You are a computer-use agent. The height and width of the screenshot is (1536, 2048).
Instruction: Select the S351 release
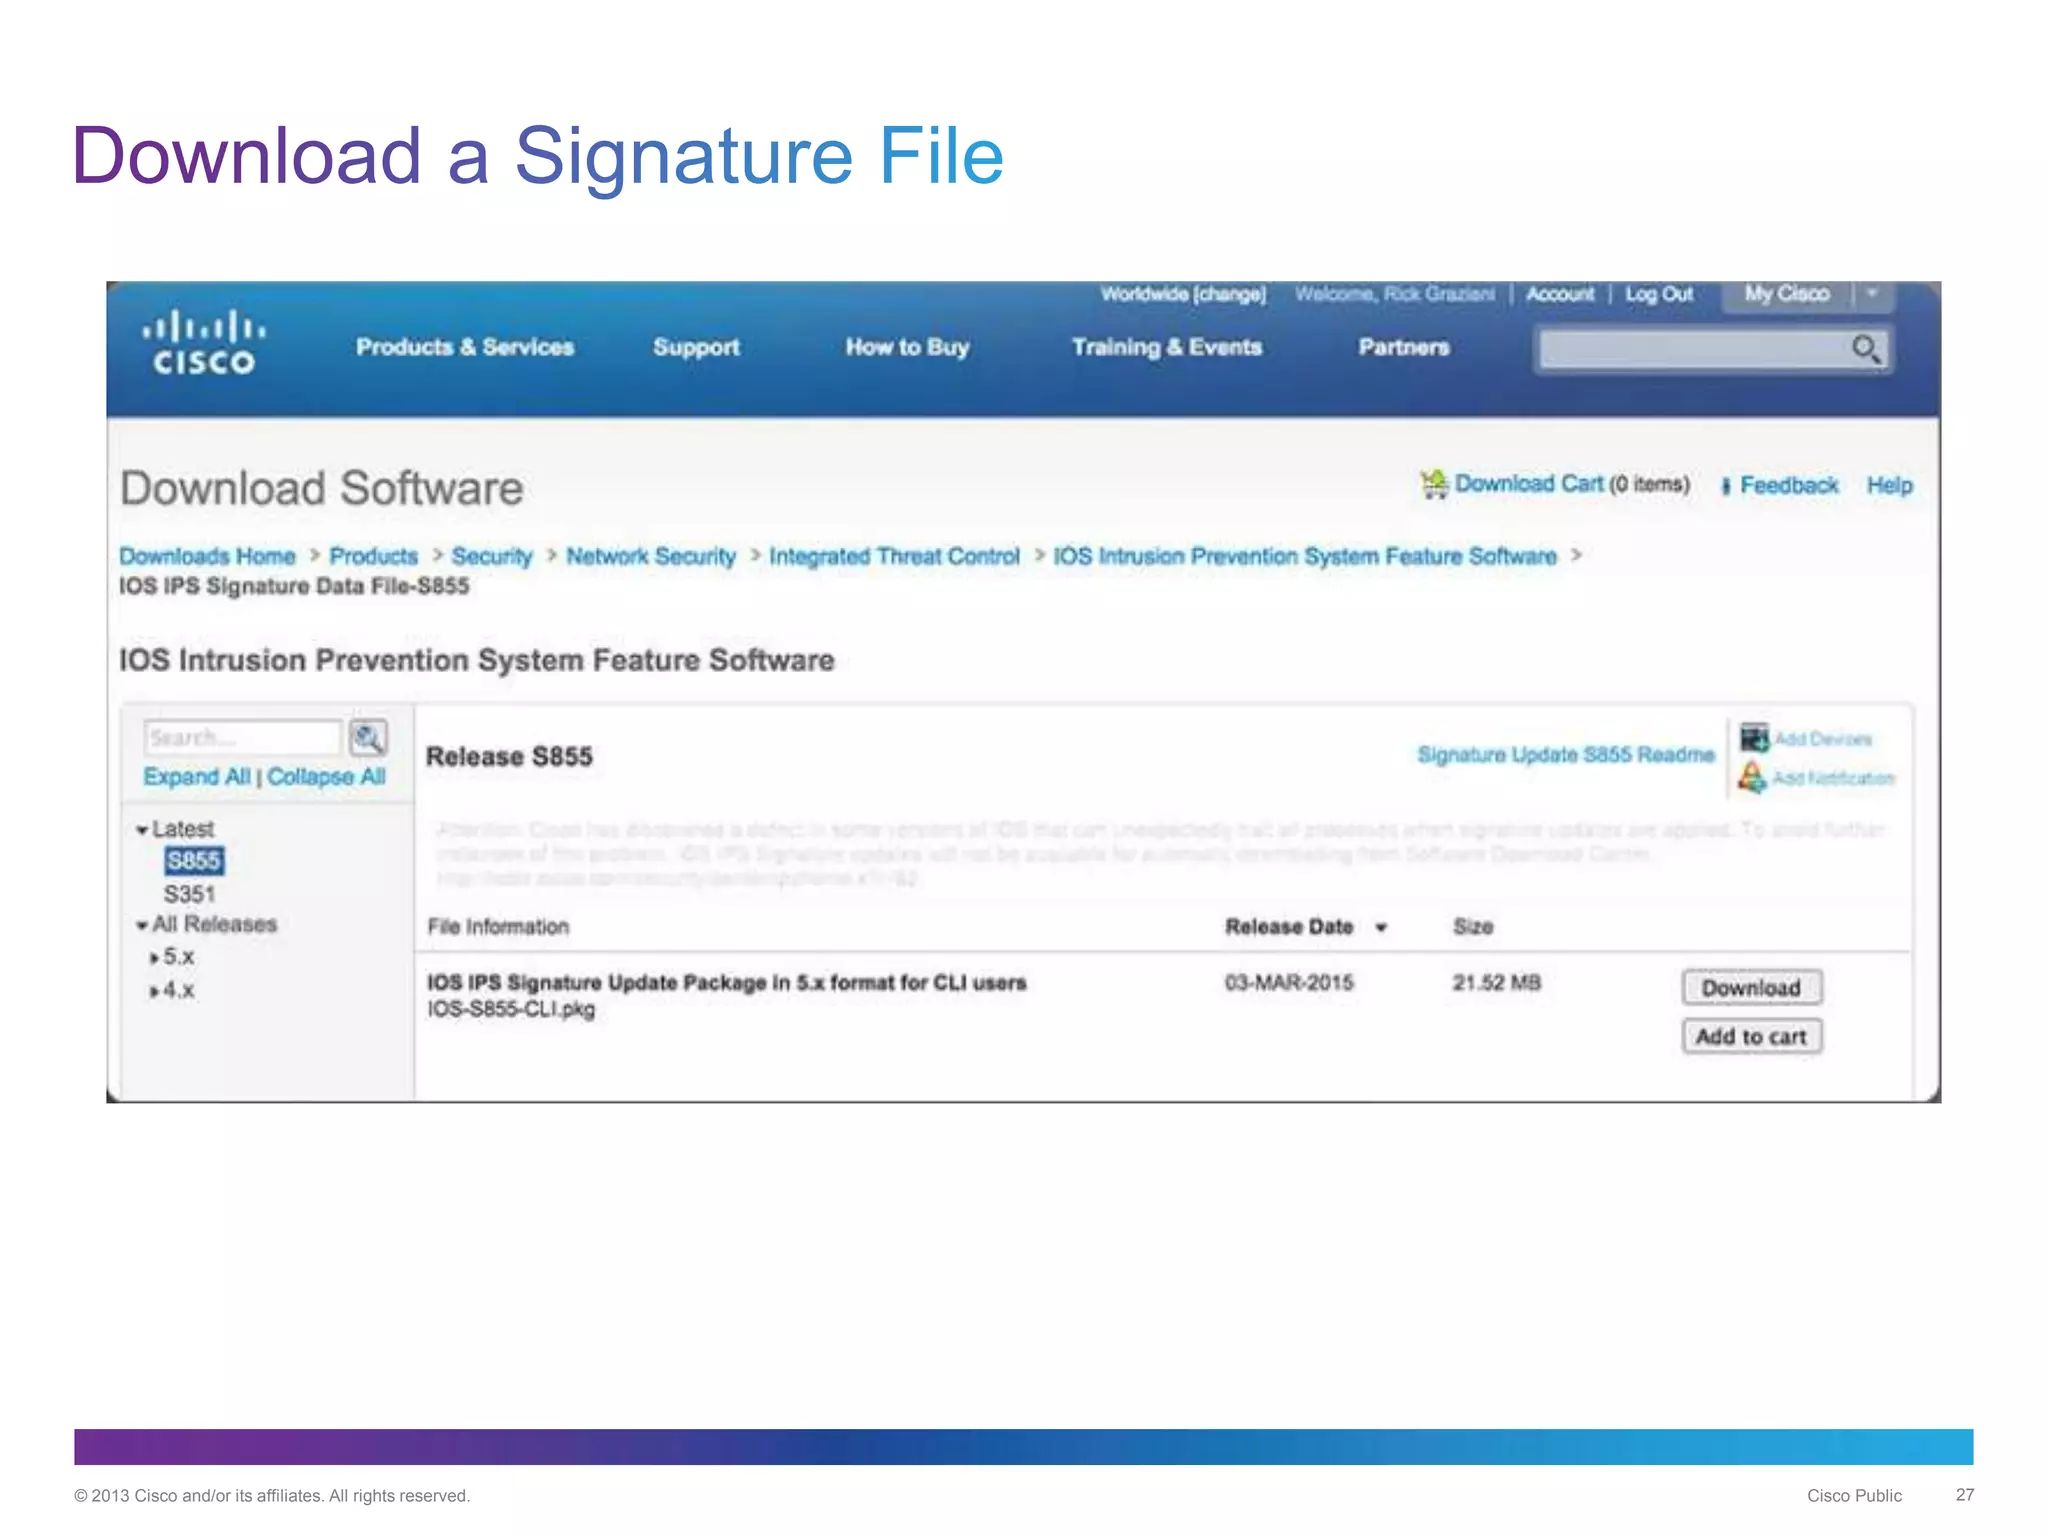(x=189, y=894)
